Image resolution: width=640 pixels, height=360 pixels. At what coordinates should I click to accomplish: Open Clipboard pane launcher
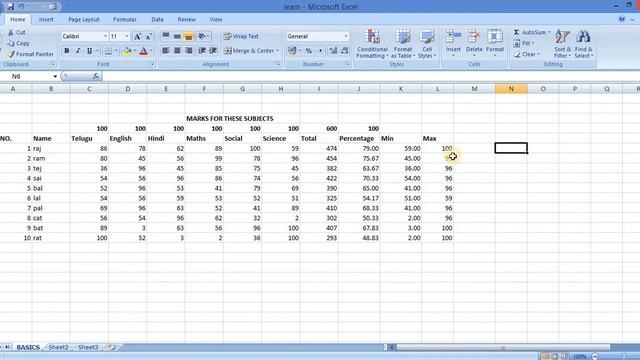coord(53,64)
